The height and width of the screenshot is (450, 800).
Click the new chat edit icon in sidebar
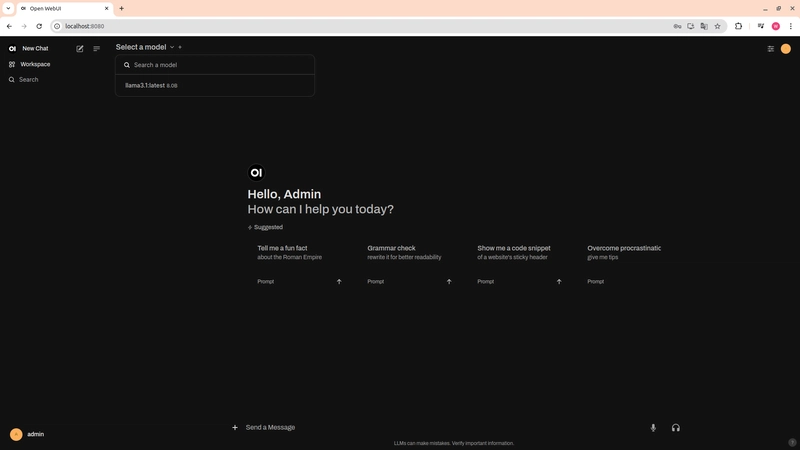pos(80,48)
